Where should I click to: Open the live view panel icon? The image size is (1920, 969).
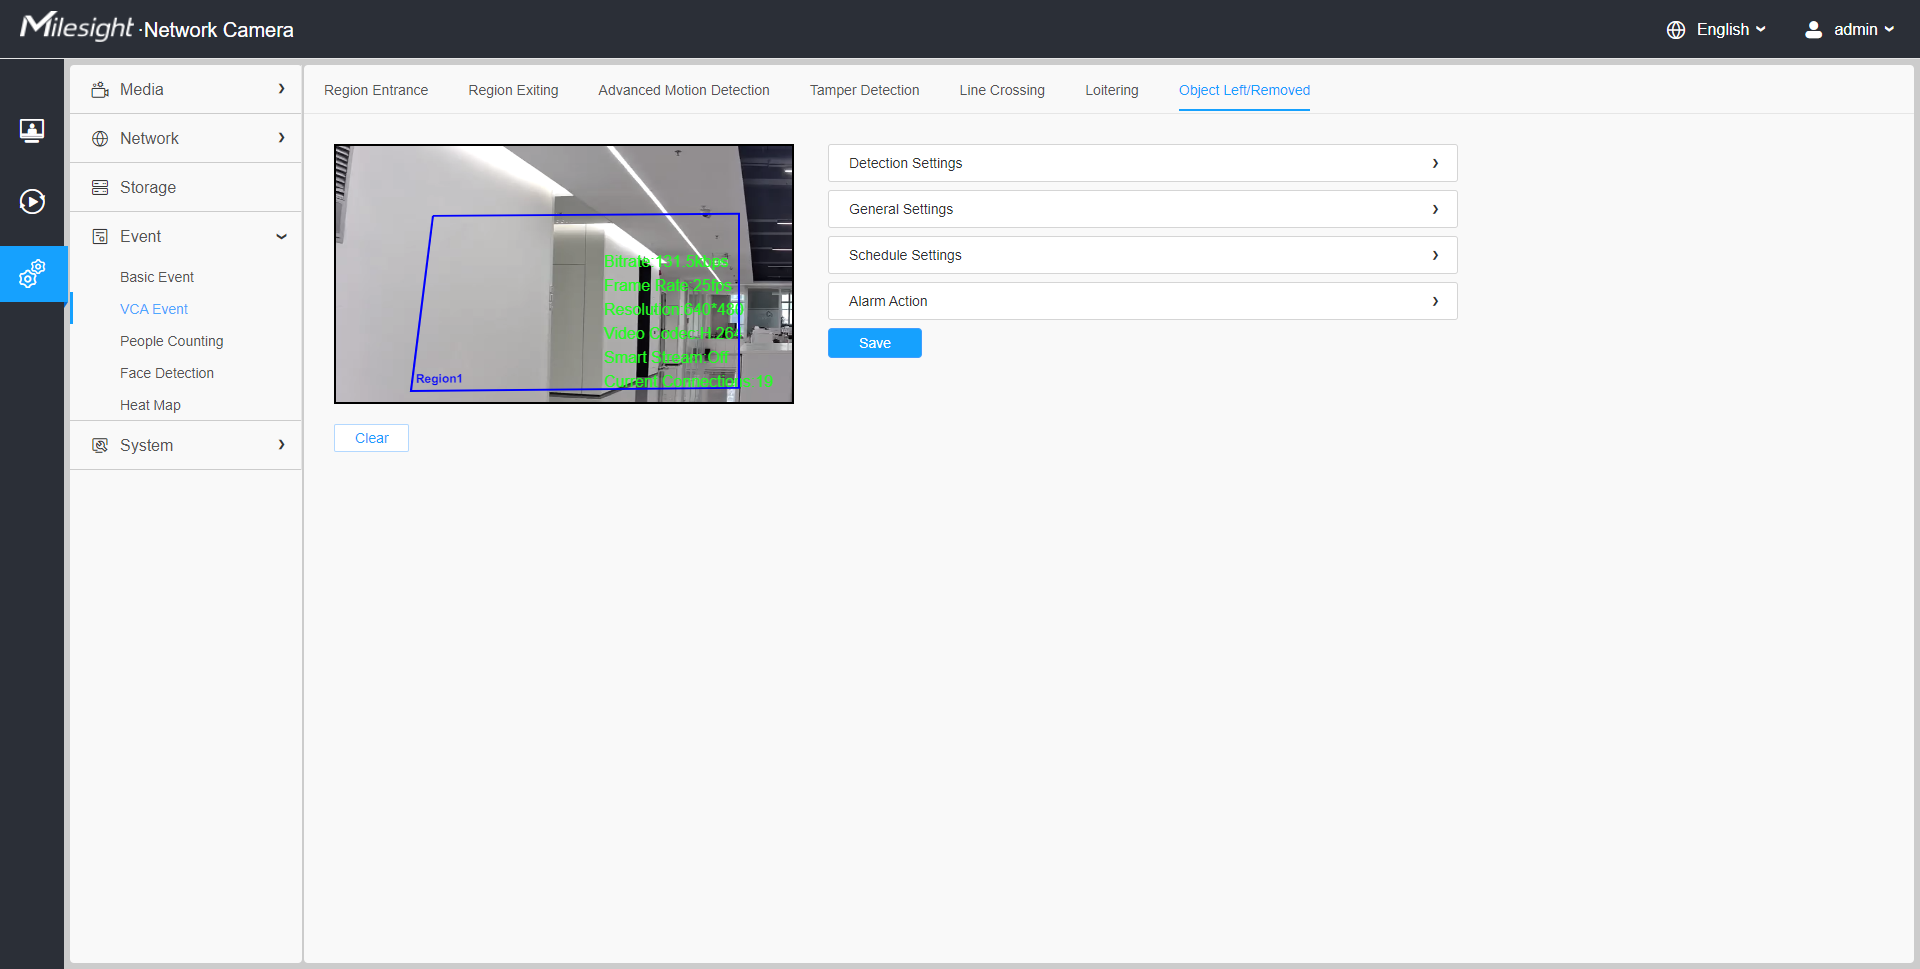pyautogui.click(x=32, y=130)
